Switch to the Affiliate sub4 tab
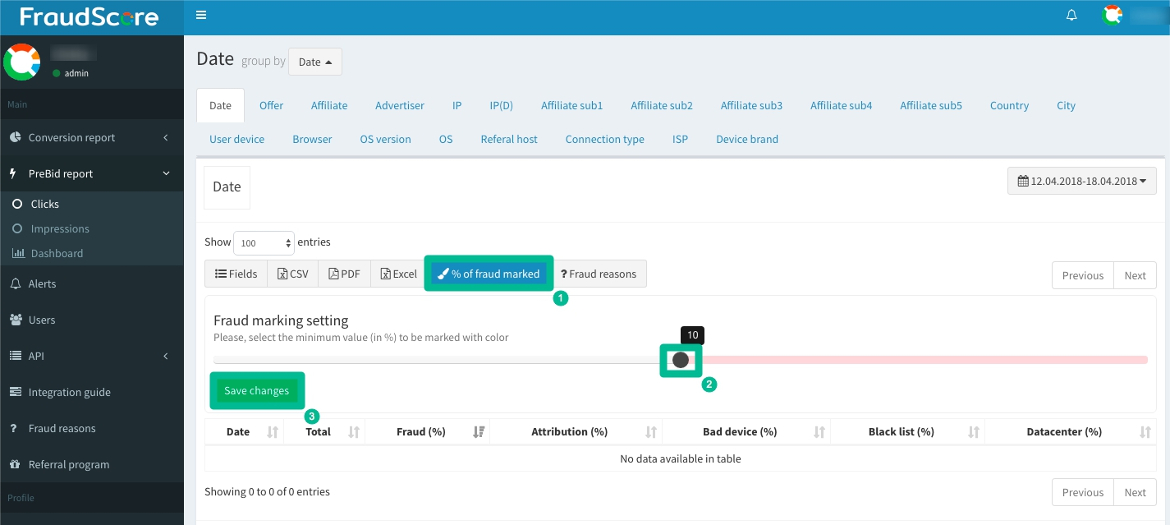Image resolution: width=1170 pixels, height=525 pixels. [841, 106]
